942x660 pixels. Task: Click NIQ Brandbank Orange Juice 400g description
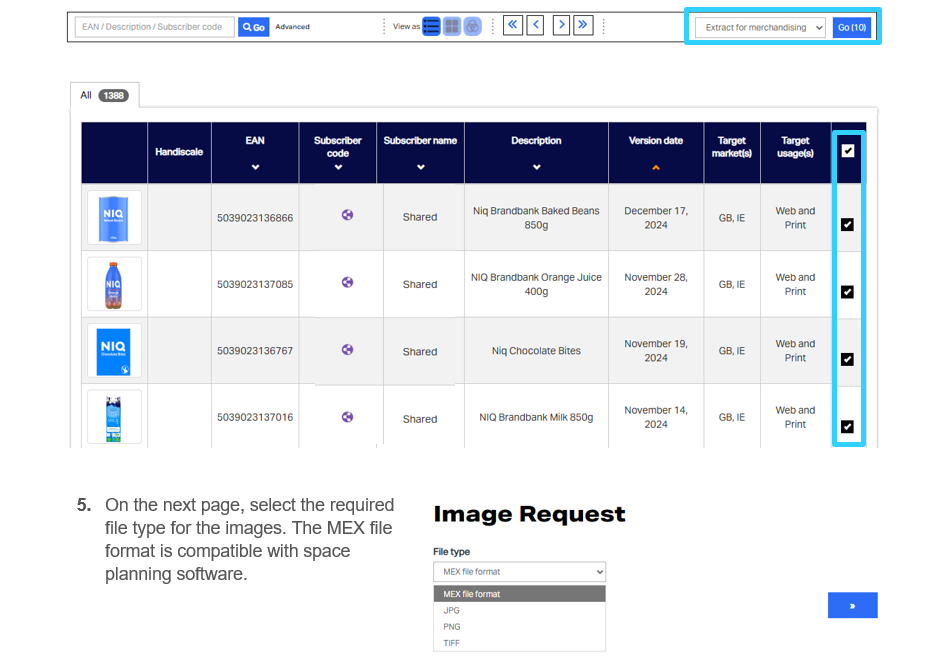click(536, 284)
